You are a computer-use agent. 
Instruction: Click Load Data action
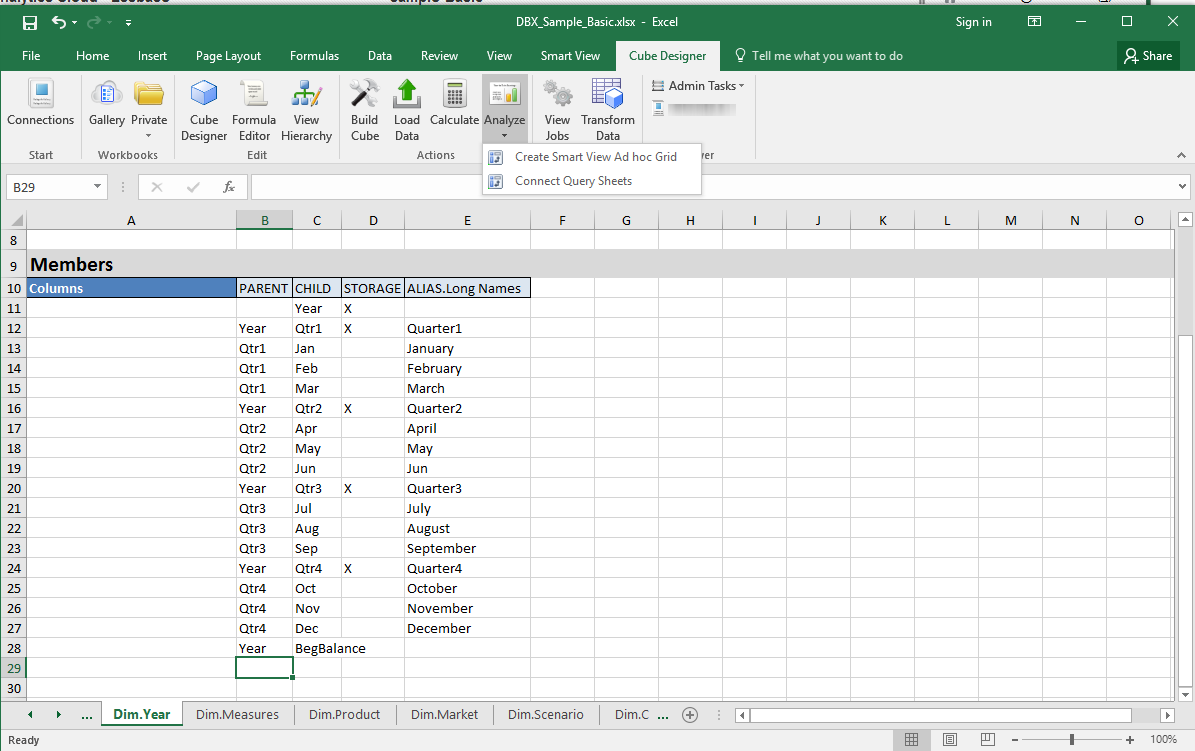coord(406,111)
